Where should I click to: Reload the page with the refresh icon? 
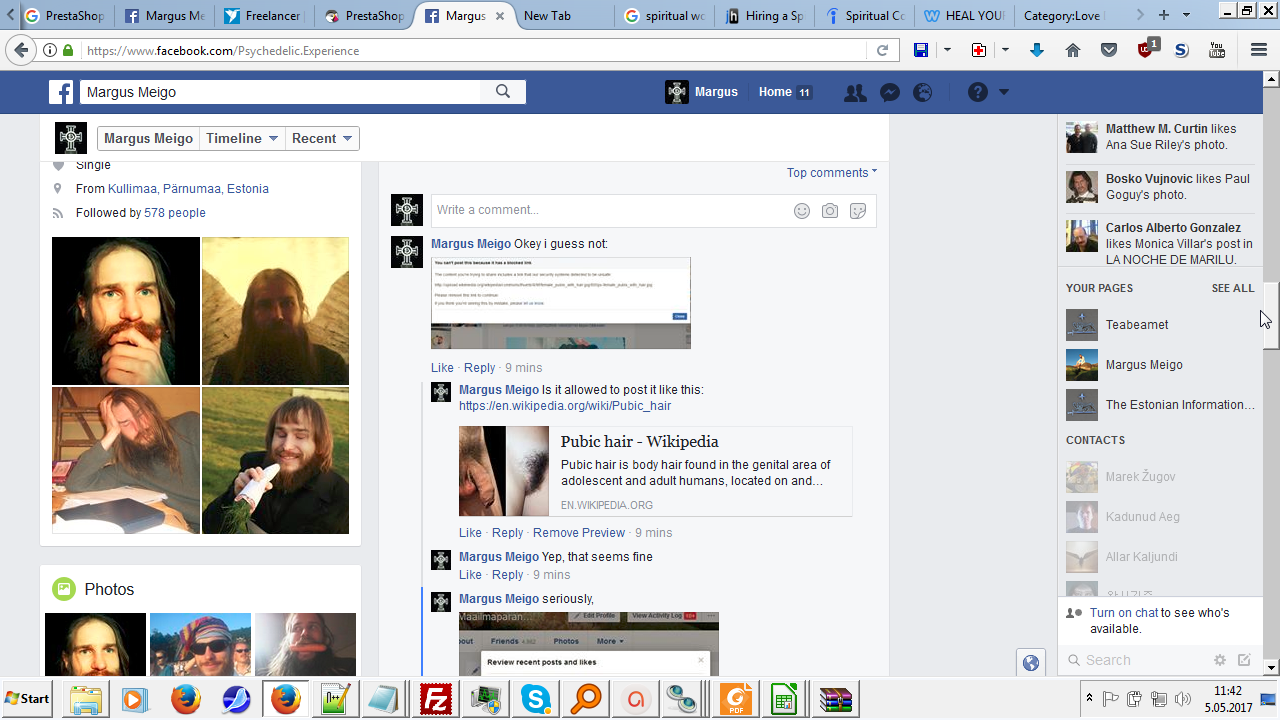point(882,50)
